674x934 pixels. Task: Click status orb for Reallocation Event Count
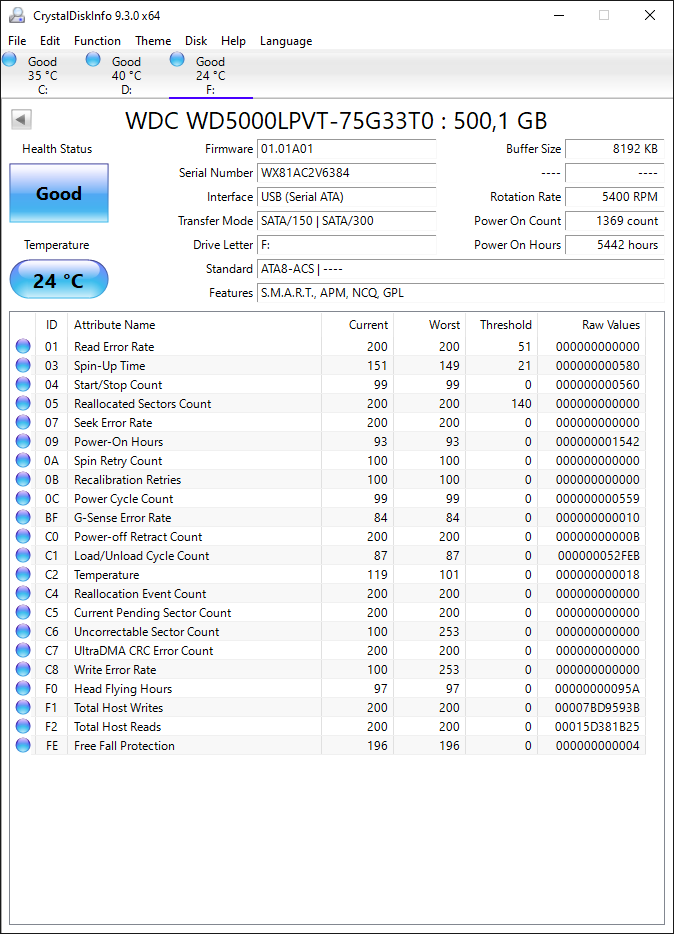tap(23, 593)
